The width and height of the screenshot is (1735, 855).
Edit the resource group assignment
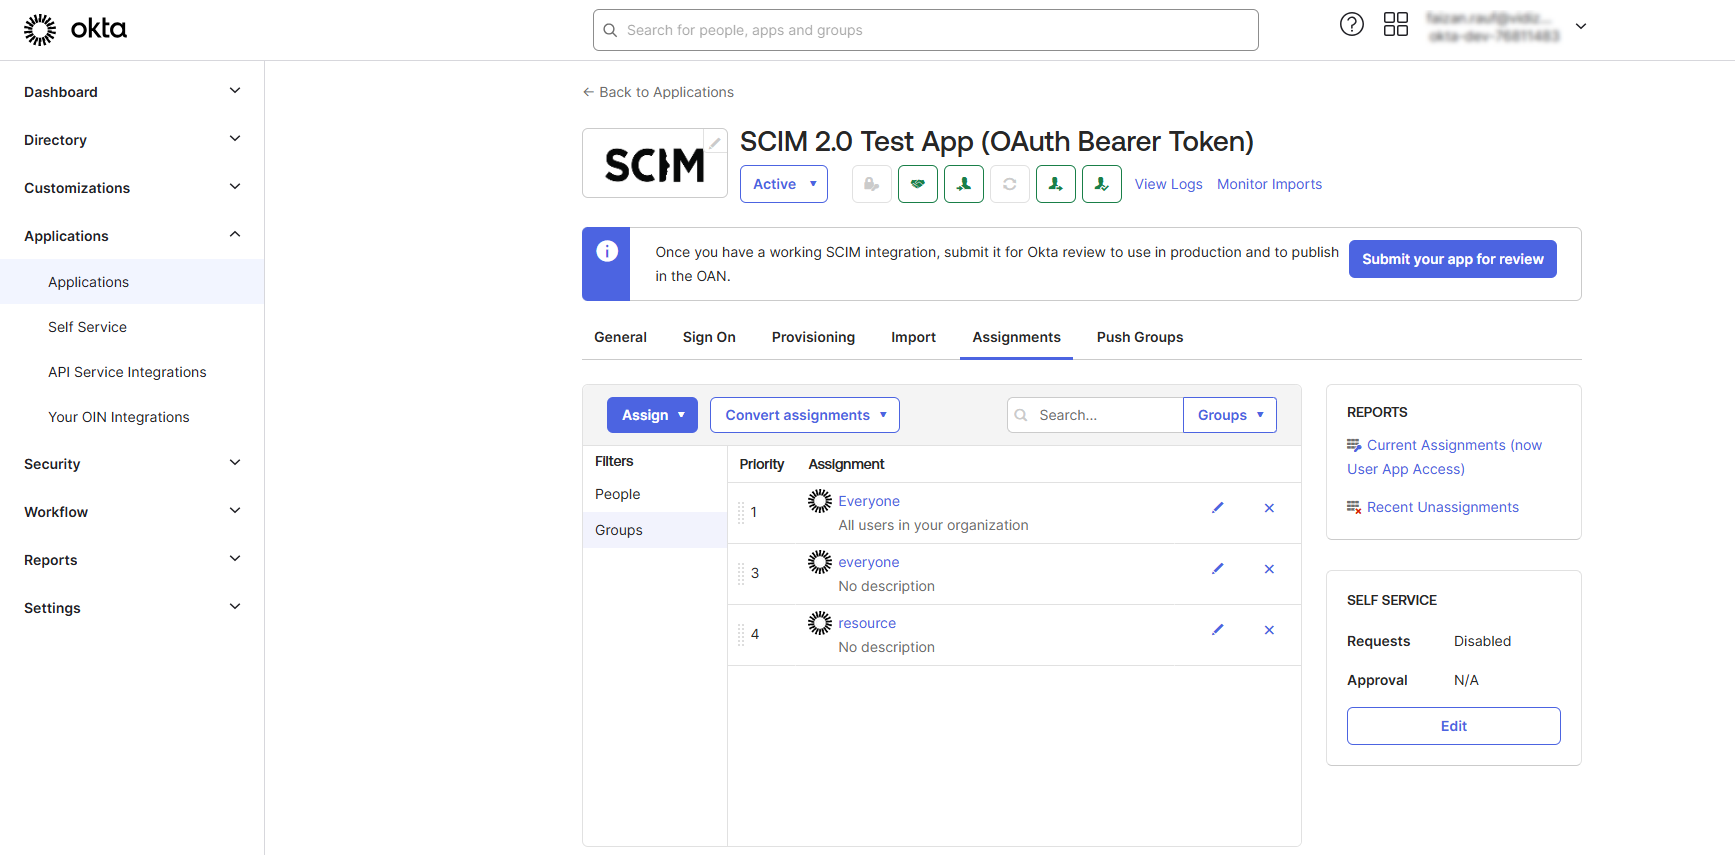click(1217, 630)
